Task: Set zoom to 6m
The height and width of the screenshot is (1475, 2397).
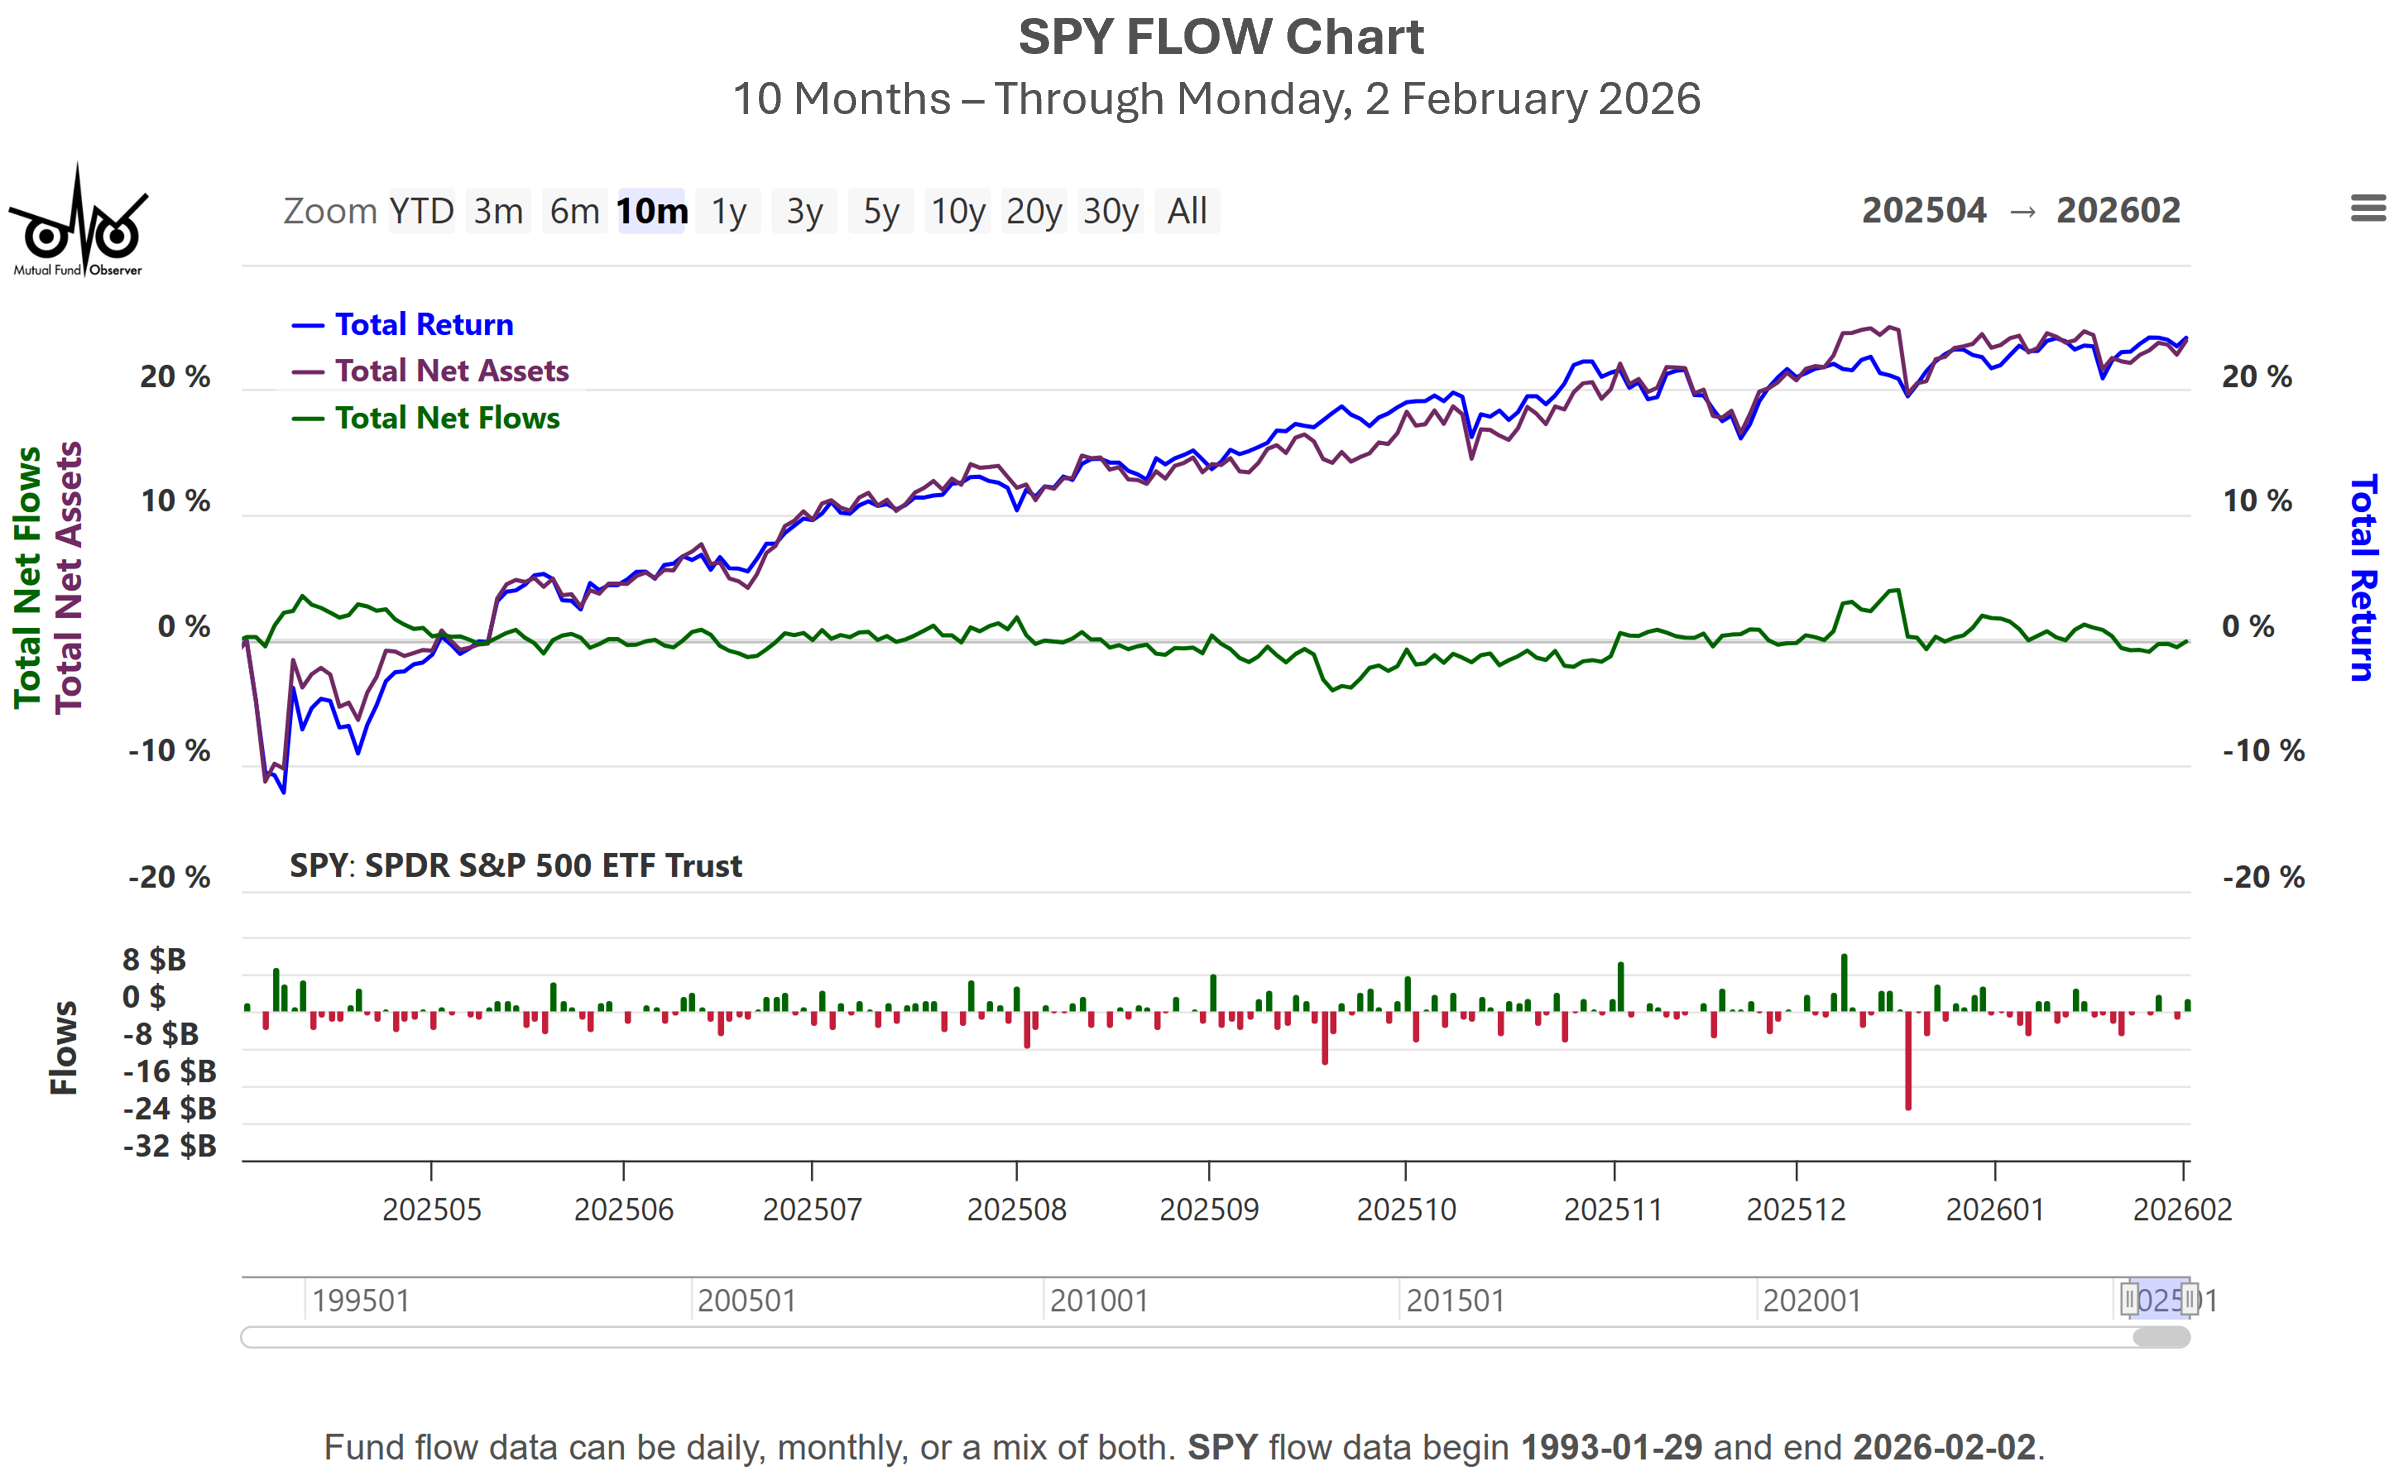Action: coord(574,211)
